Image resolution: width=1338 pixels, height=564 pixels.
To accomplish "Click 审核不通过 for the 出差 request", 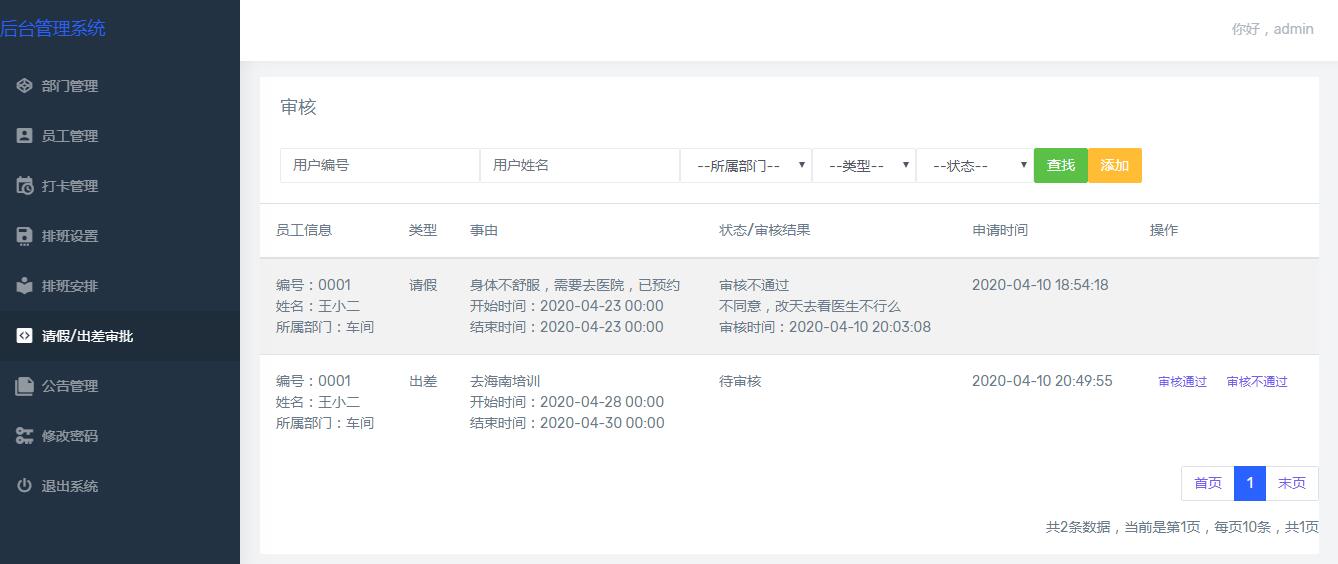I will coord(1257,382).
